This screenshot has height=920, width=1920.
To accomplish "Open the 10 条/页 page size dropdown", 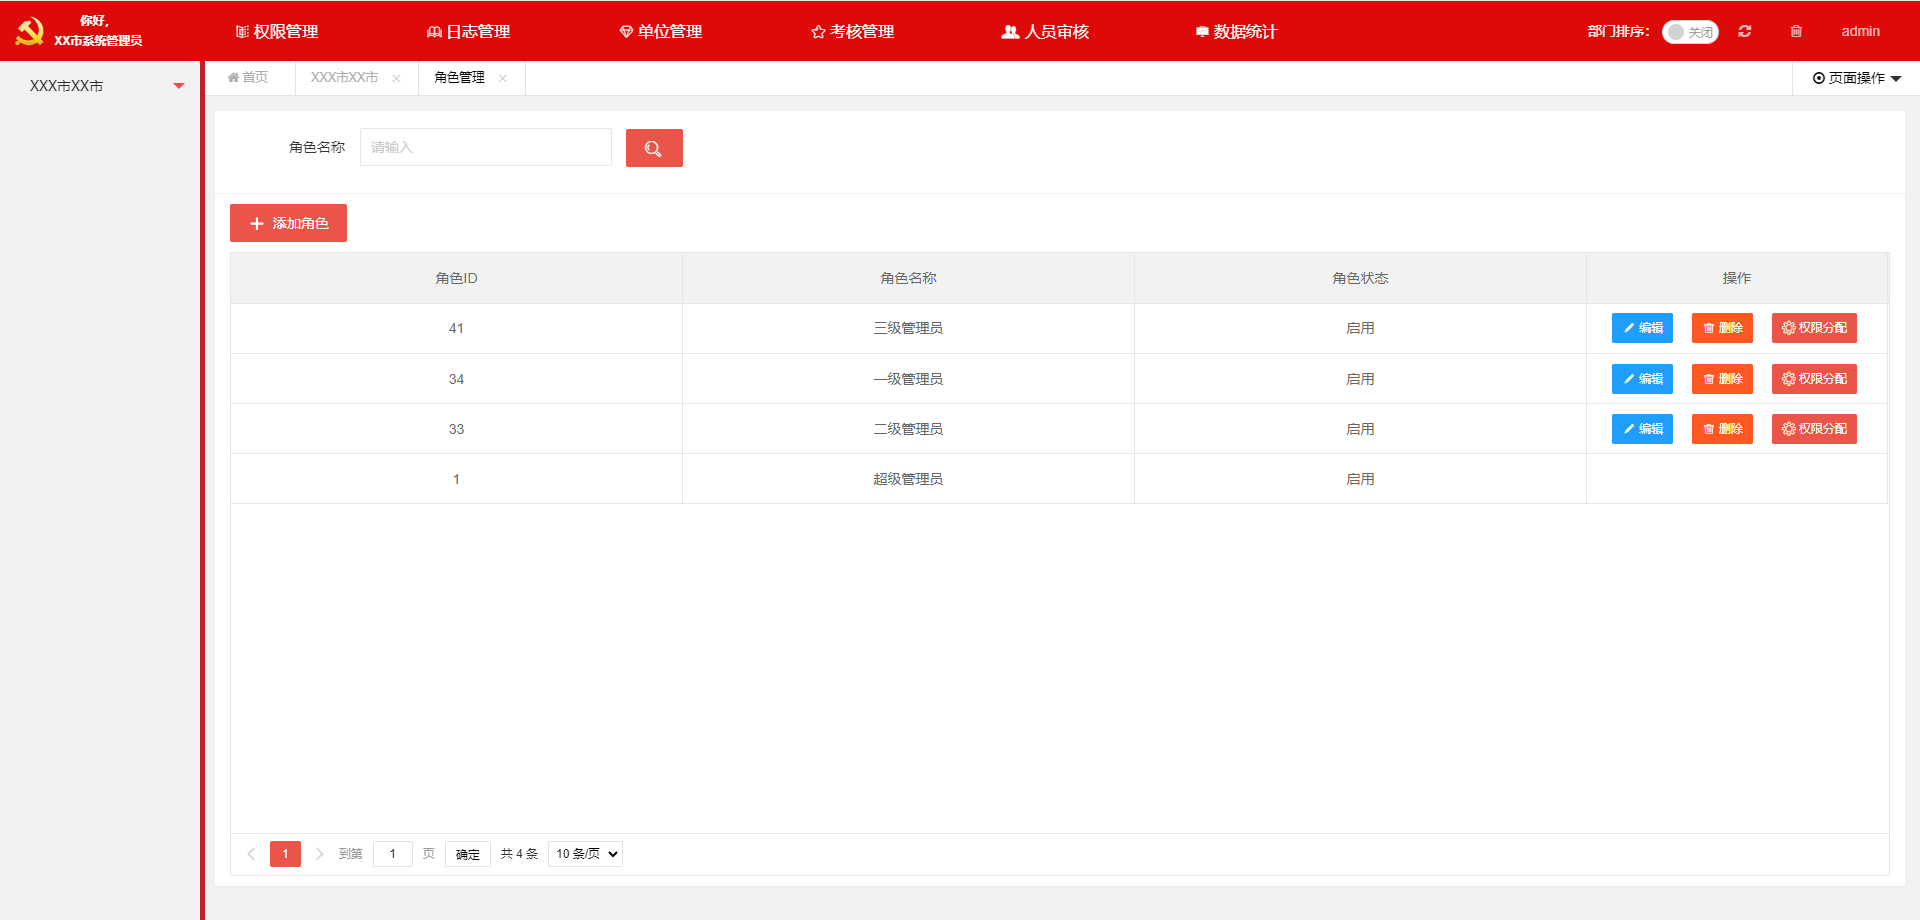I will point(585,854).
